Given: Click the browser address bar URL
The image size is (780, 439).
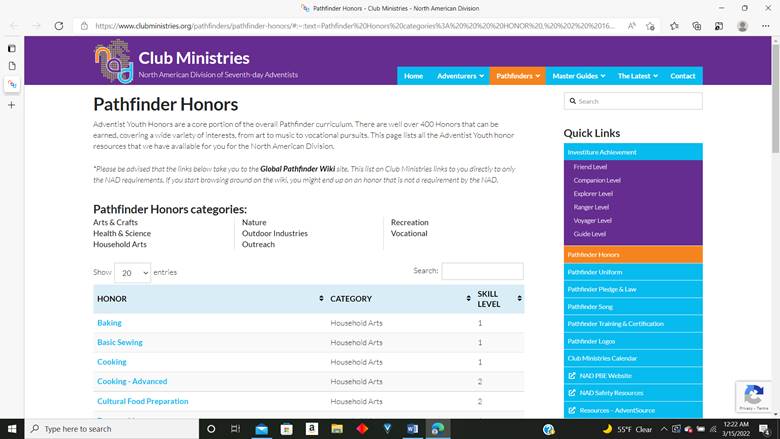Looking at the screenshot, I should click(354, 26).
